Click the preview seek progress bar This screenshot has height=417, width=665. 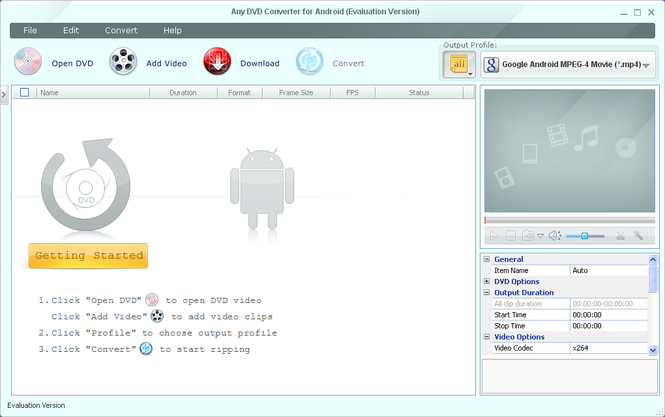click(x=570, y=220)
